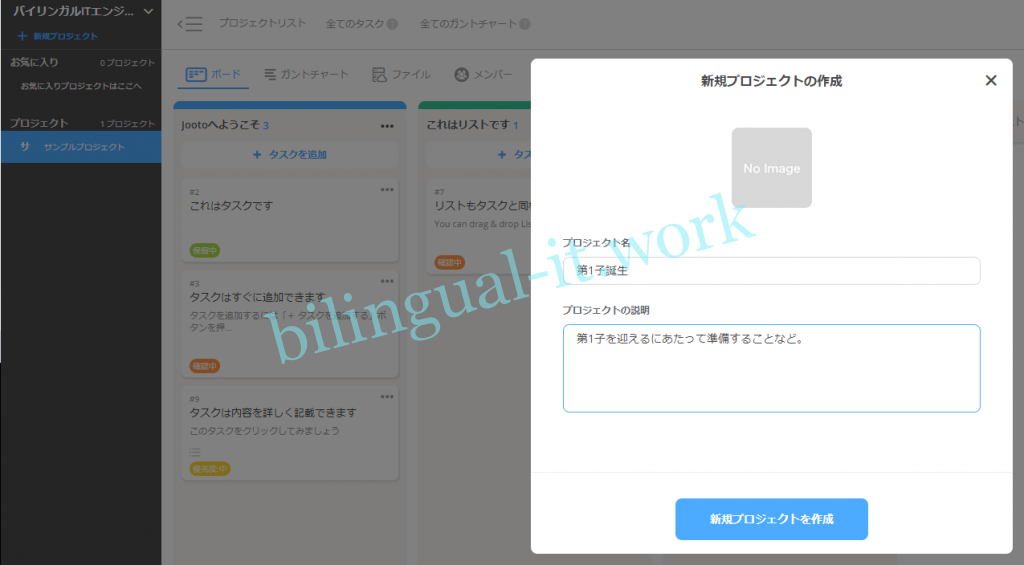Viewport: 1024px width, 565px height.
Task: Close the 新規プロジェクトの作成 dialog
Action: coord(991,81)
